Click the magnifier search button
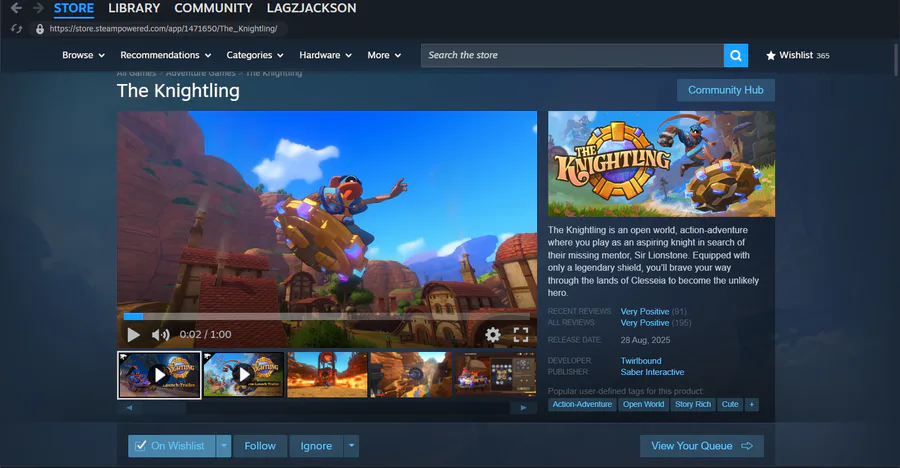 point(736,56)
